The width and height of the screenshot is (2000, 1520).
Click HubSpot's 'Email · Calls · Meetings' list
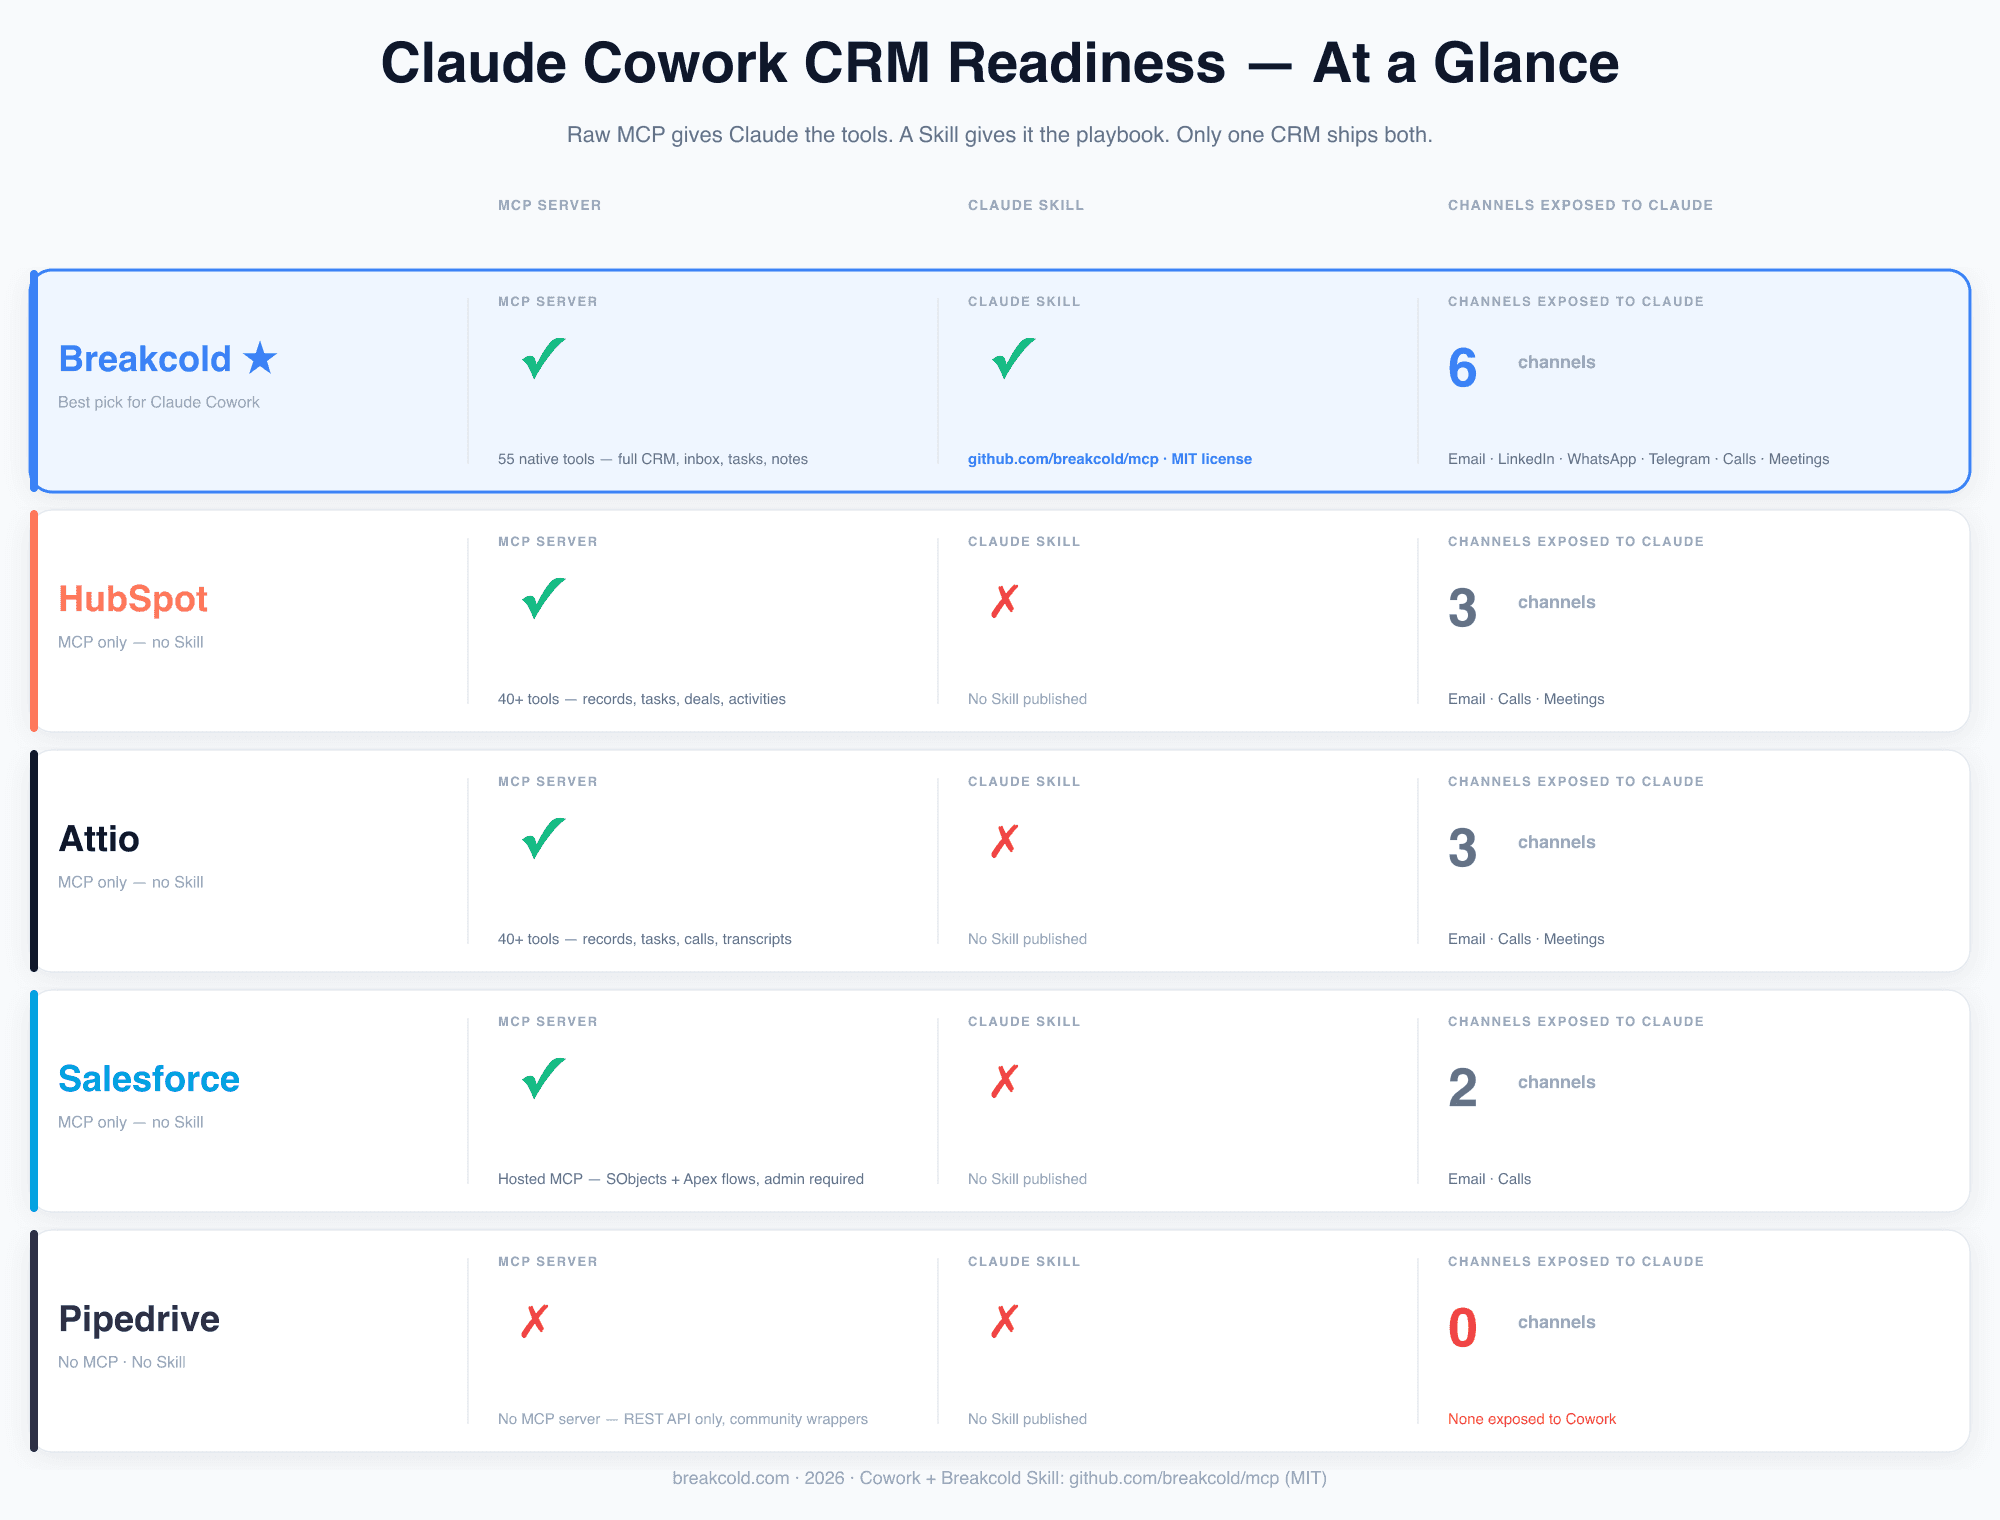point(1526,699)
